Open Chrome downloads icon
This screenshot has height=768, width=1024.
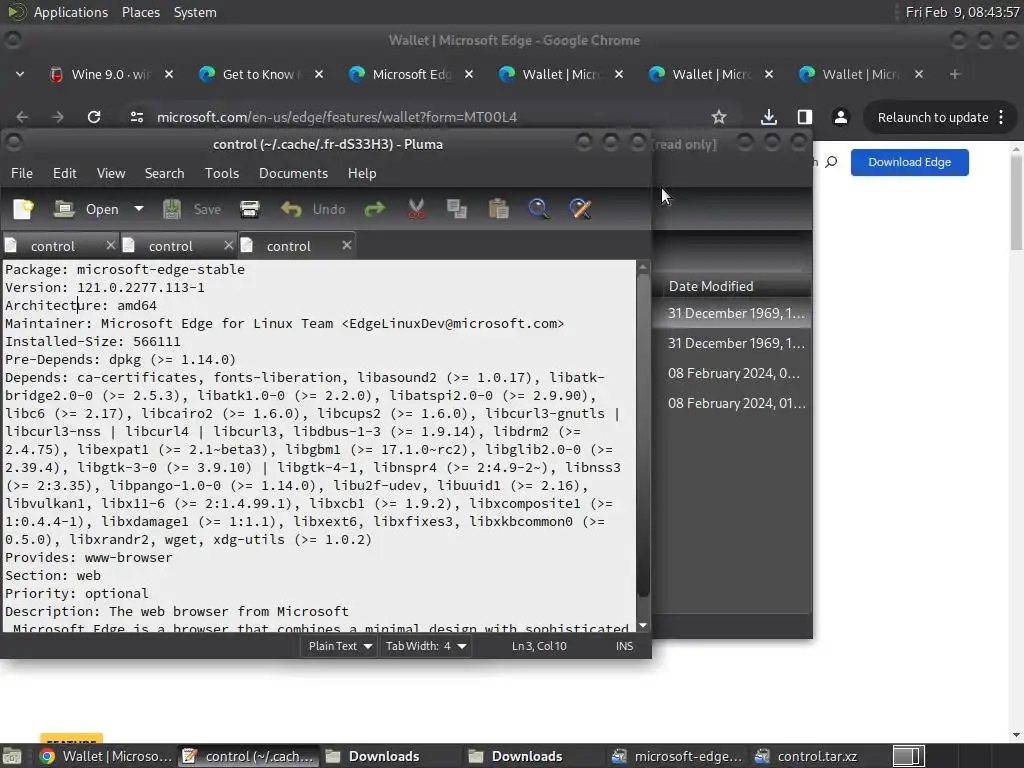[769, 117]
